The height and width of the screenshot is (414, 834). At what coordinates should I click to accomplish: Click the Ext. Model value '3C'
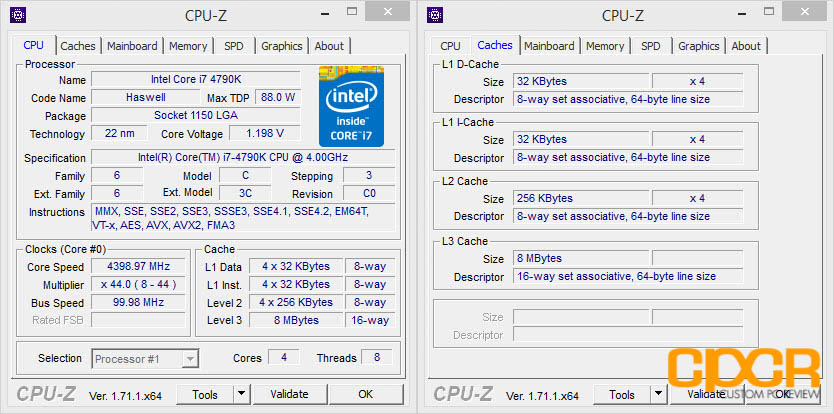tap(245, 193)
